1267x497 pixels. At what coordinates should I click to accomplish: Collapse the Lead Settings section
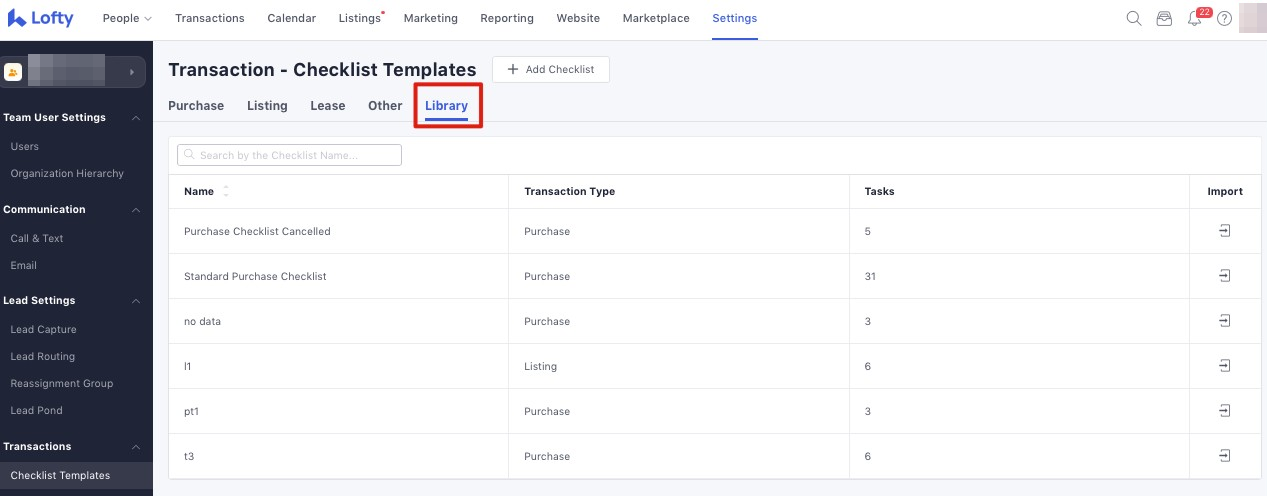tap(136, 301)
